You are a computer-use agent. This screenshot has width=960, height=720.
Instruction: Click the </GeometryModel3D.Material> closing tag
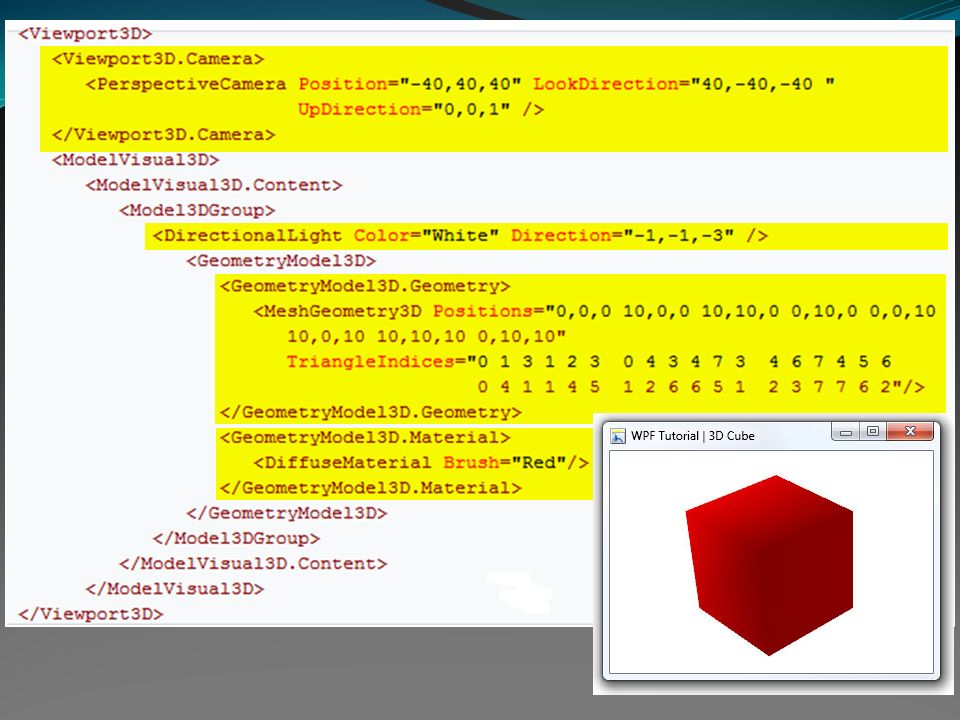tap(370, 488)
